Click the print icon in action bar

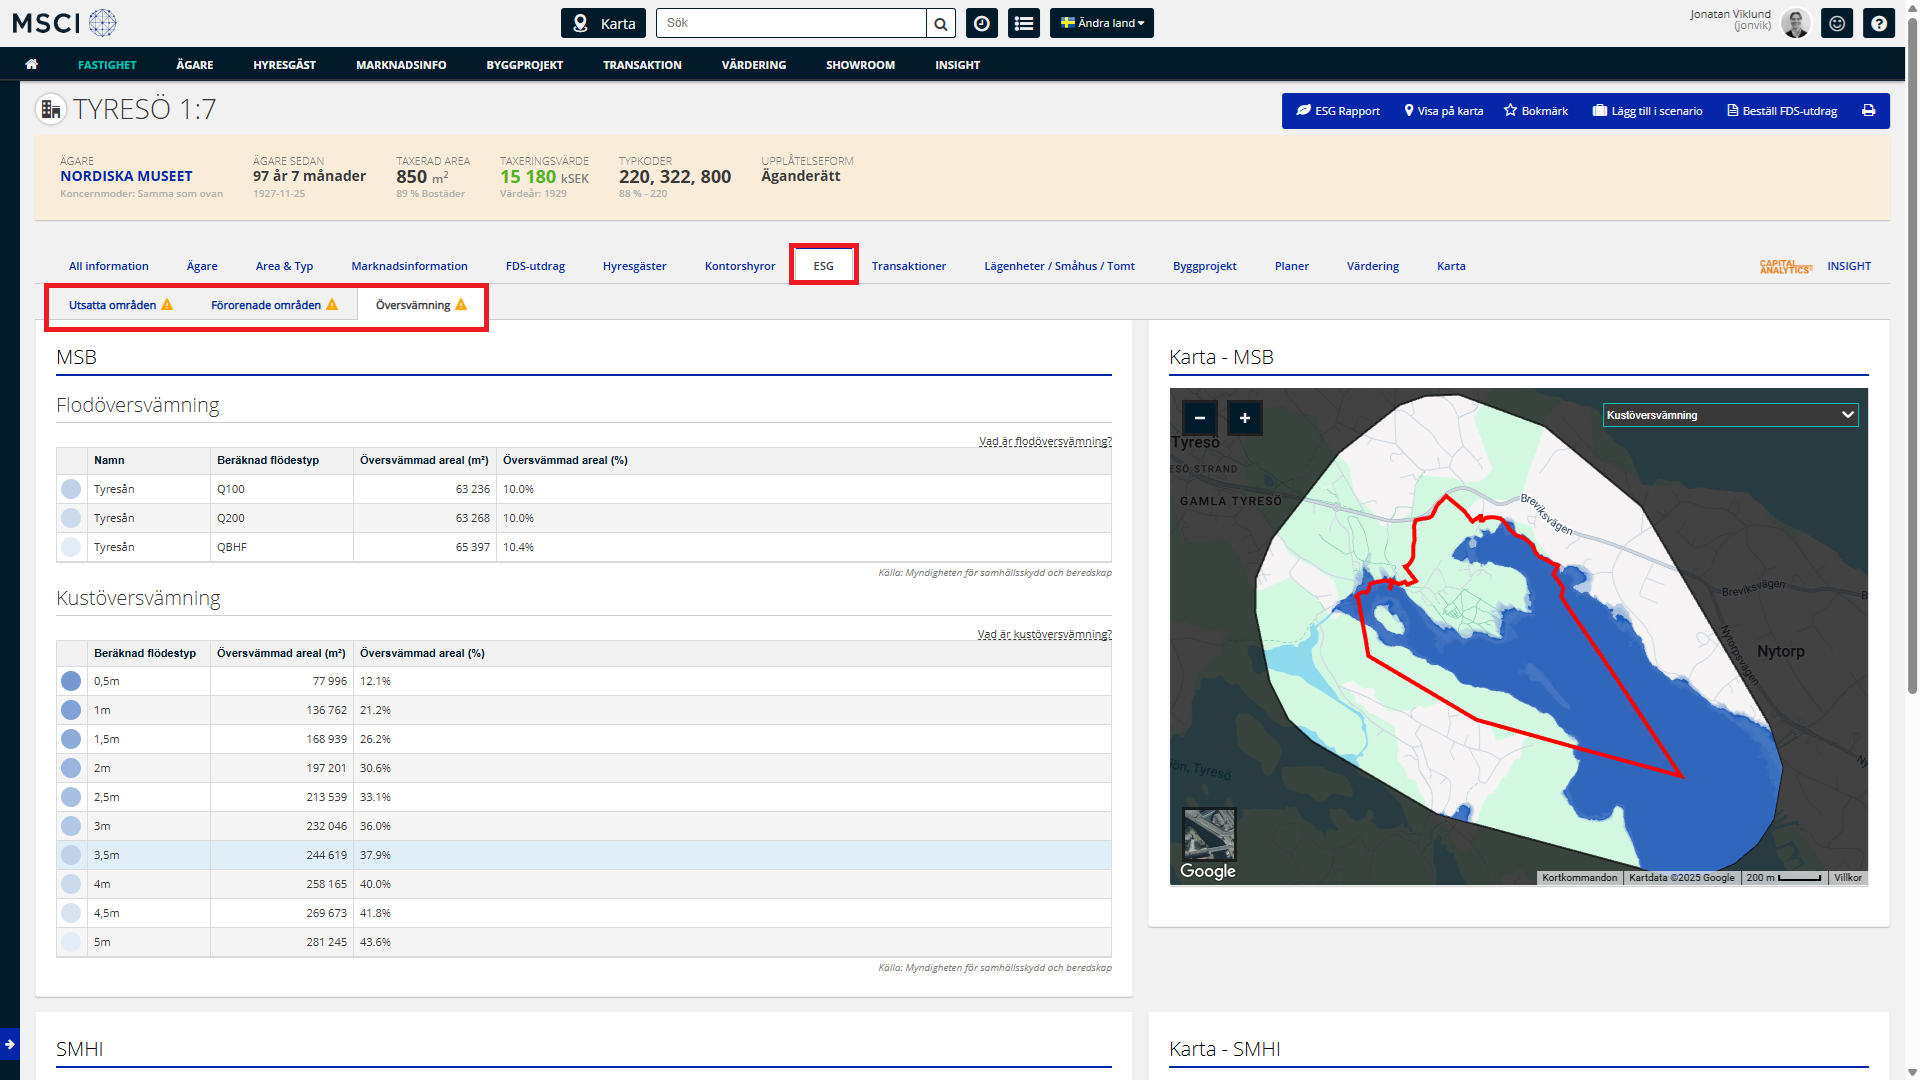tap(1868, 111)
